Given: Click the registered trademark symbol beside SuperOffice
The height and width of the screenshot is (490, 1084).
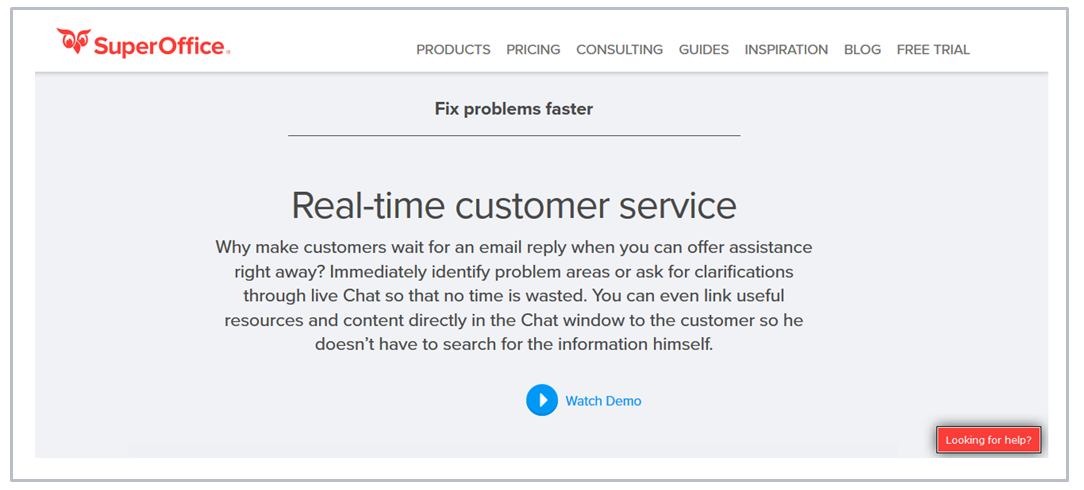Looking at the screenshot, I should tap(229, 52).
